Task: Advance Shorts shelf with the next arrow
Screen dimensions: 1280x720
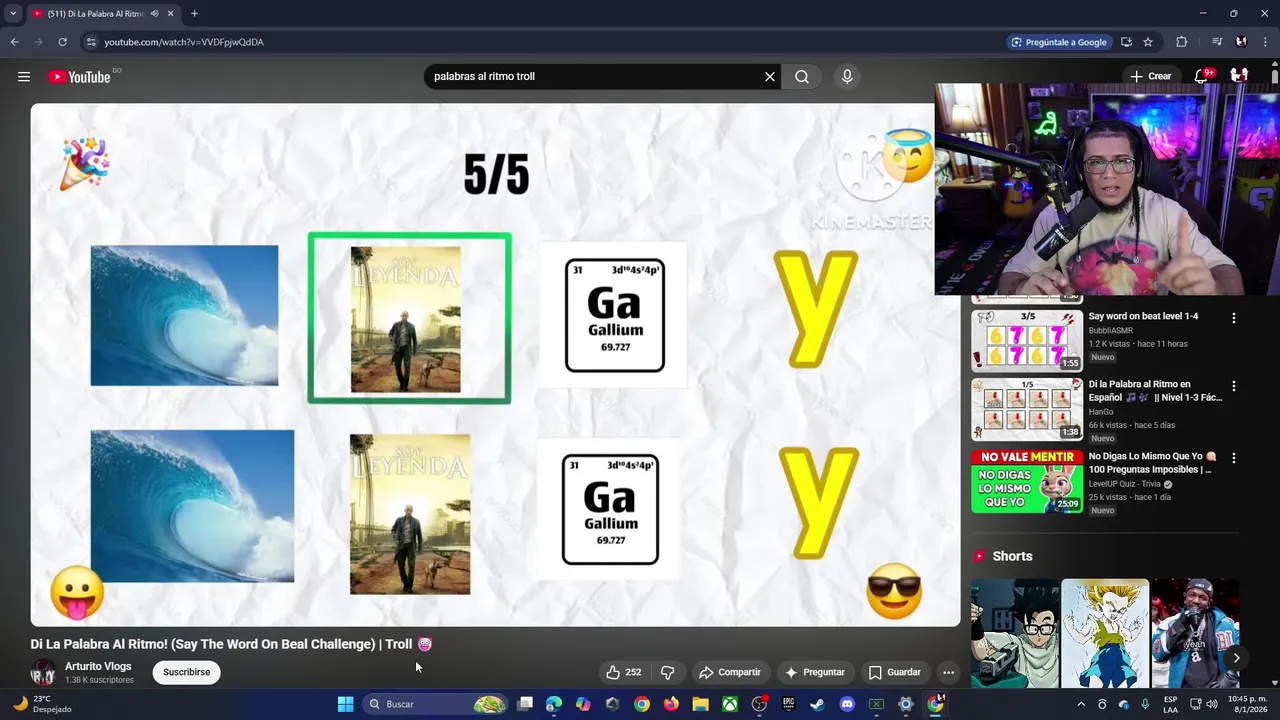Action: point(1236,658)
